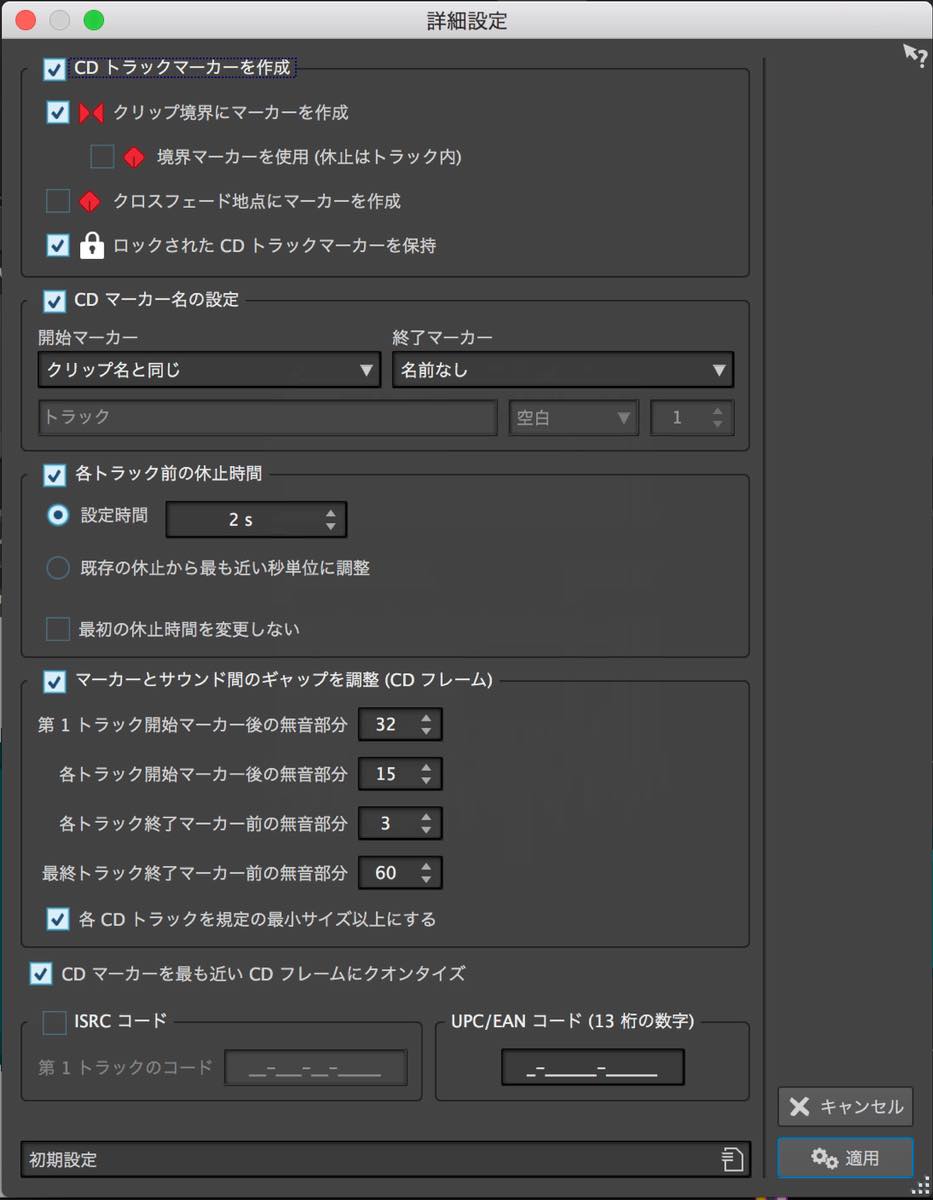Click red marker icon beside クロスフェード地点
Image resolution: width=933 pixels, height=1200 pixels.
pyautogui.click(x=90, y=201)
